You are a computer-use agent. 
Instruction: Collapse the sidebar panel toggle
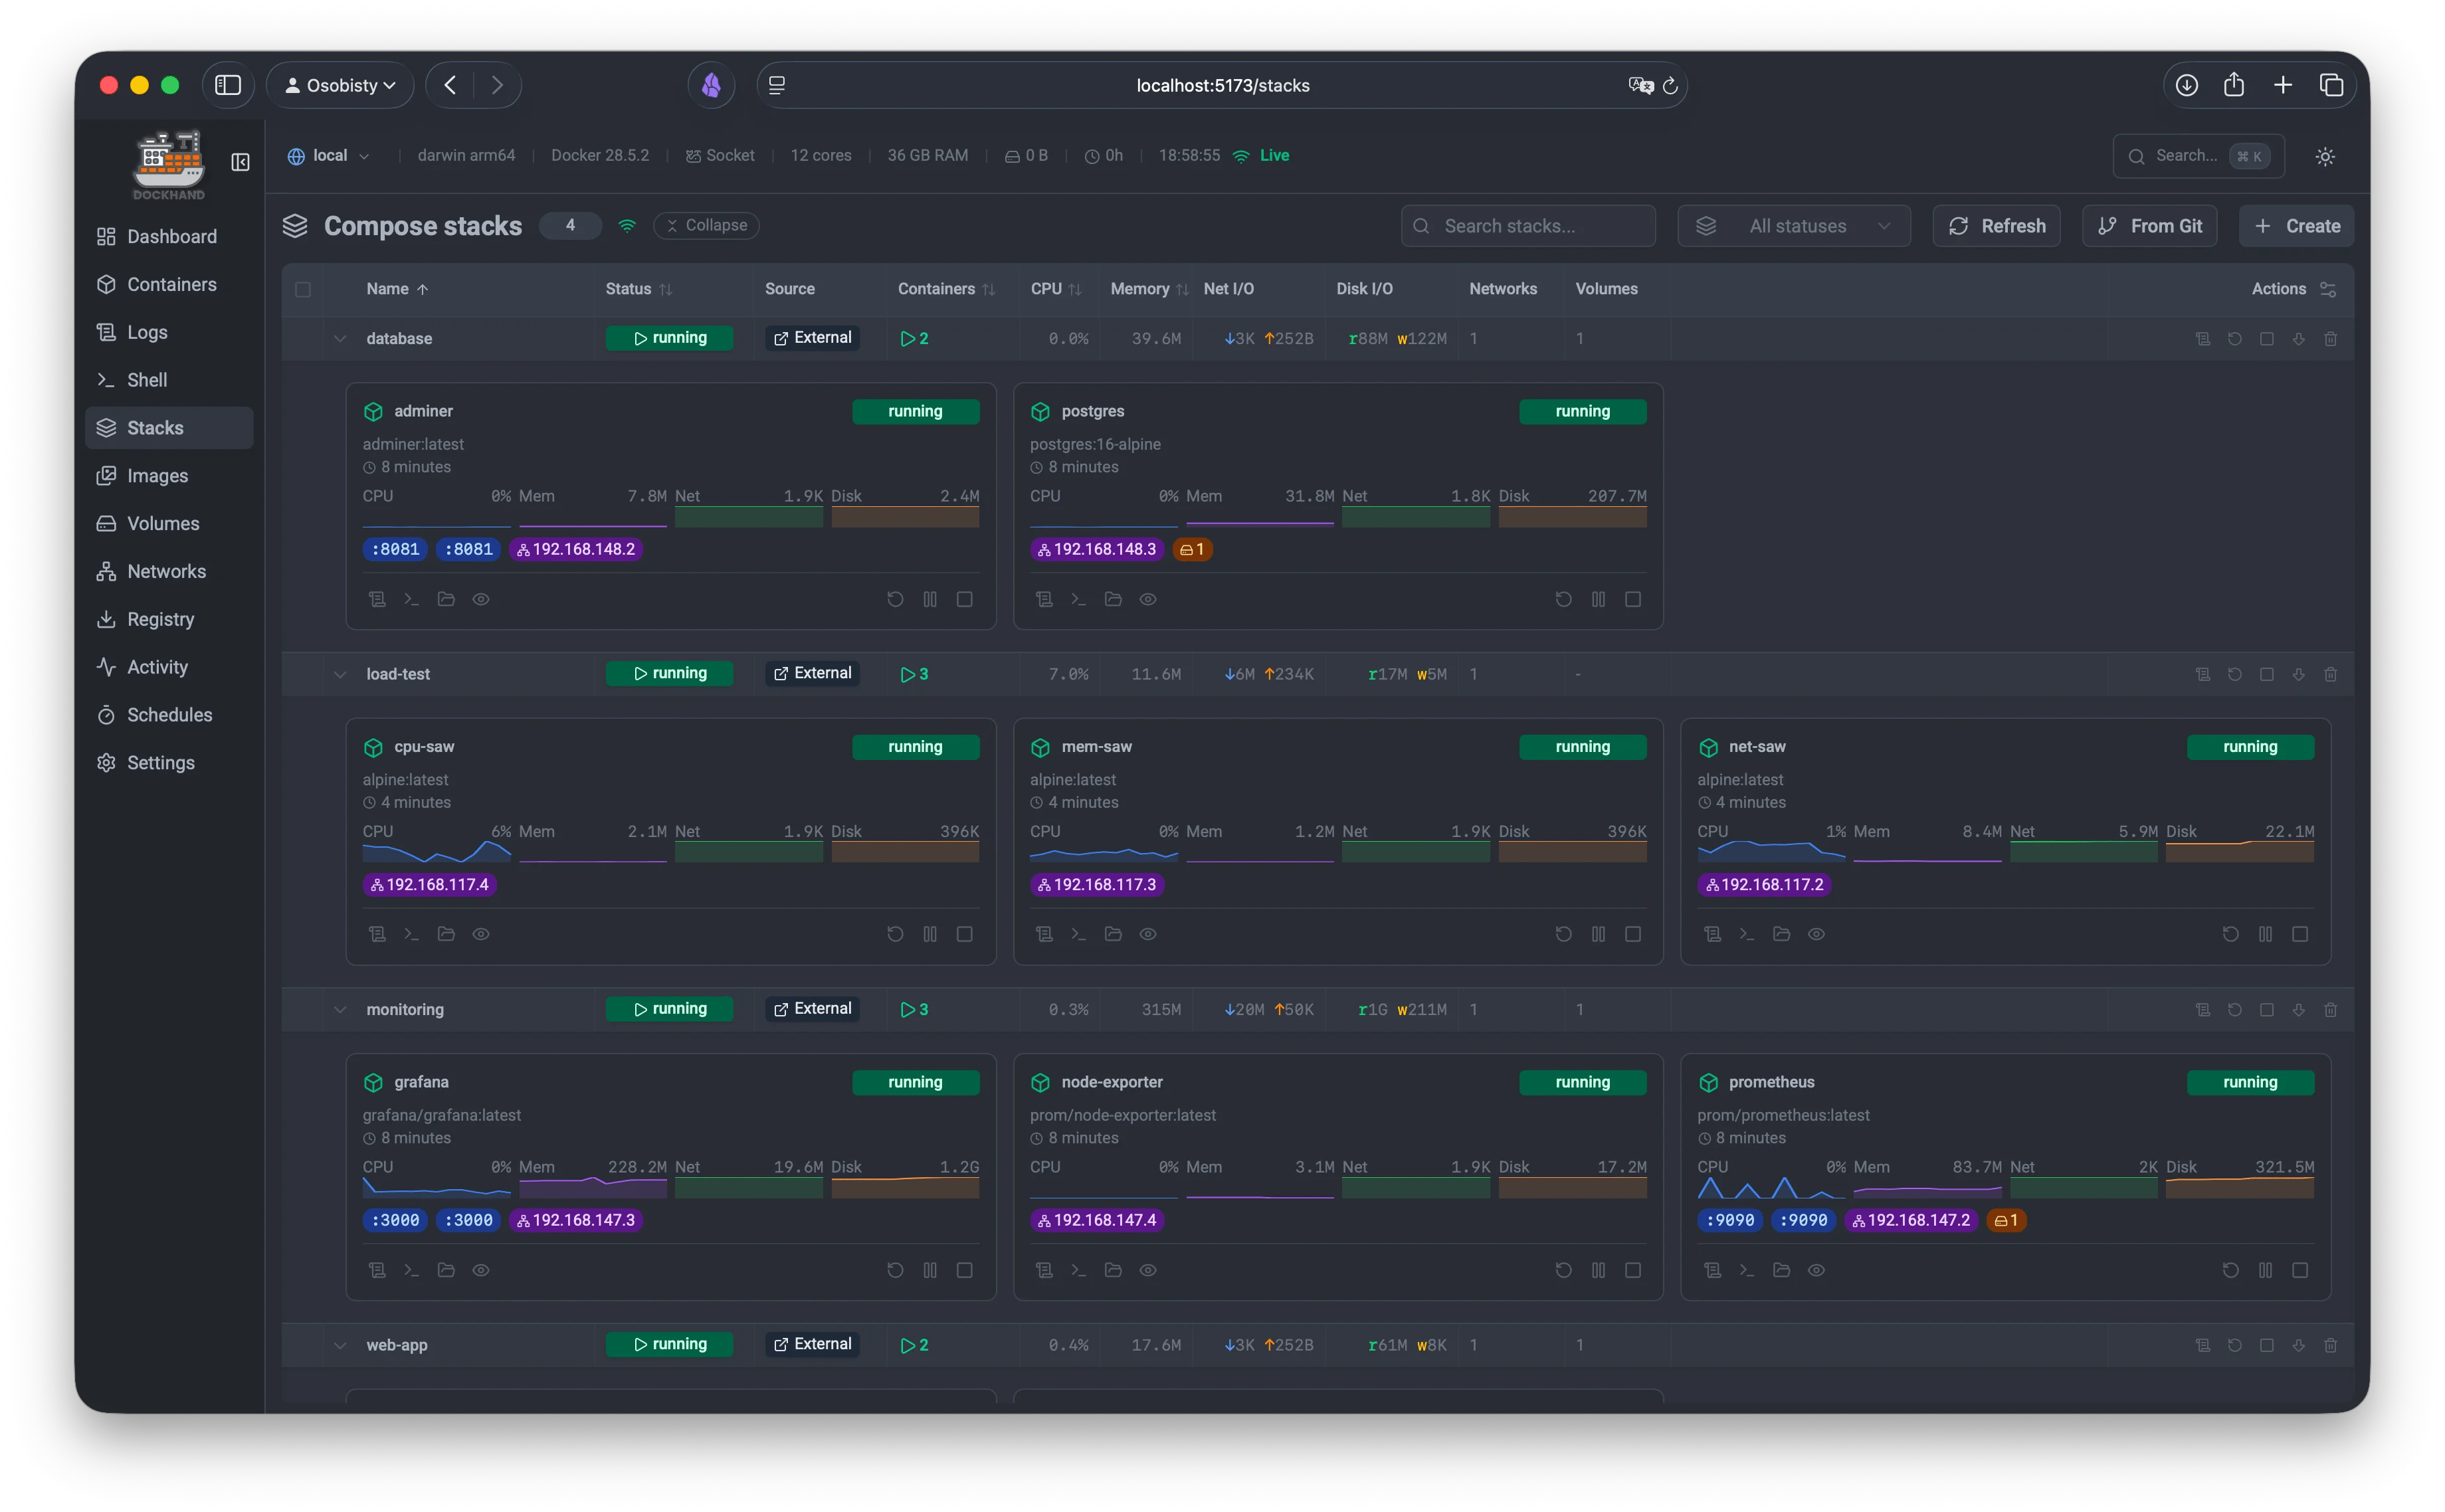point(240,162)
